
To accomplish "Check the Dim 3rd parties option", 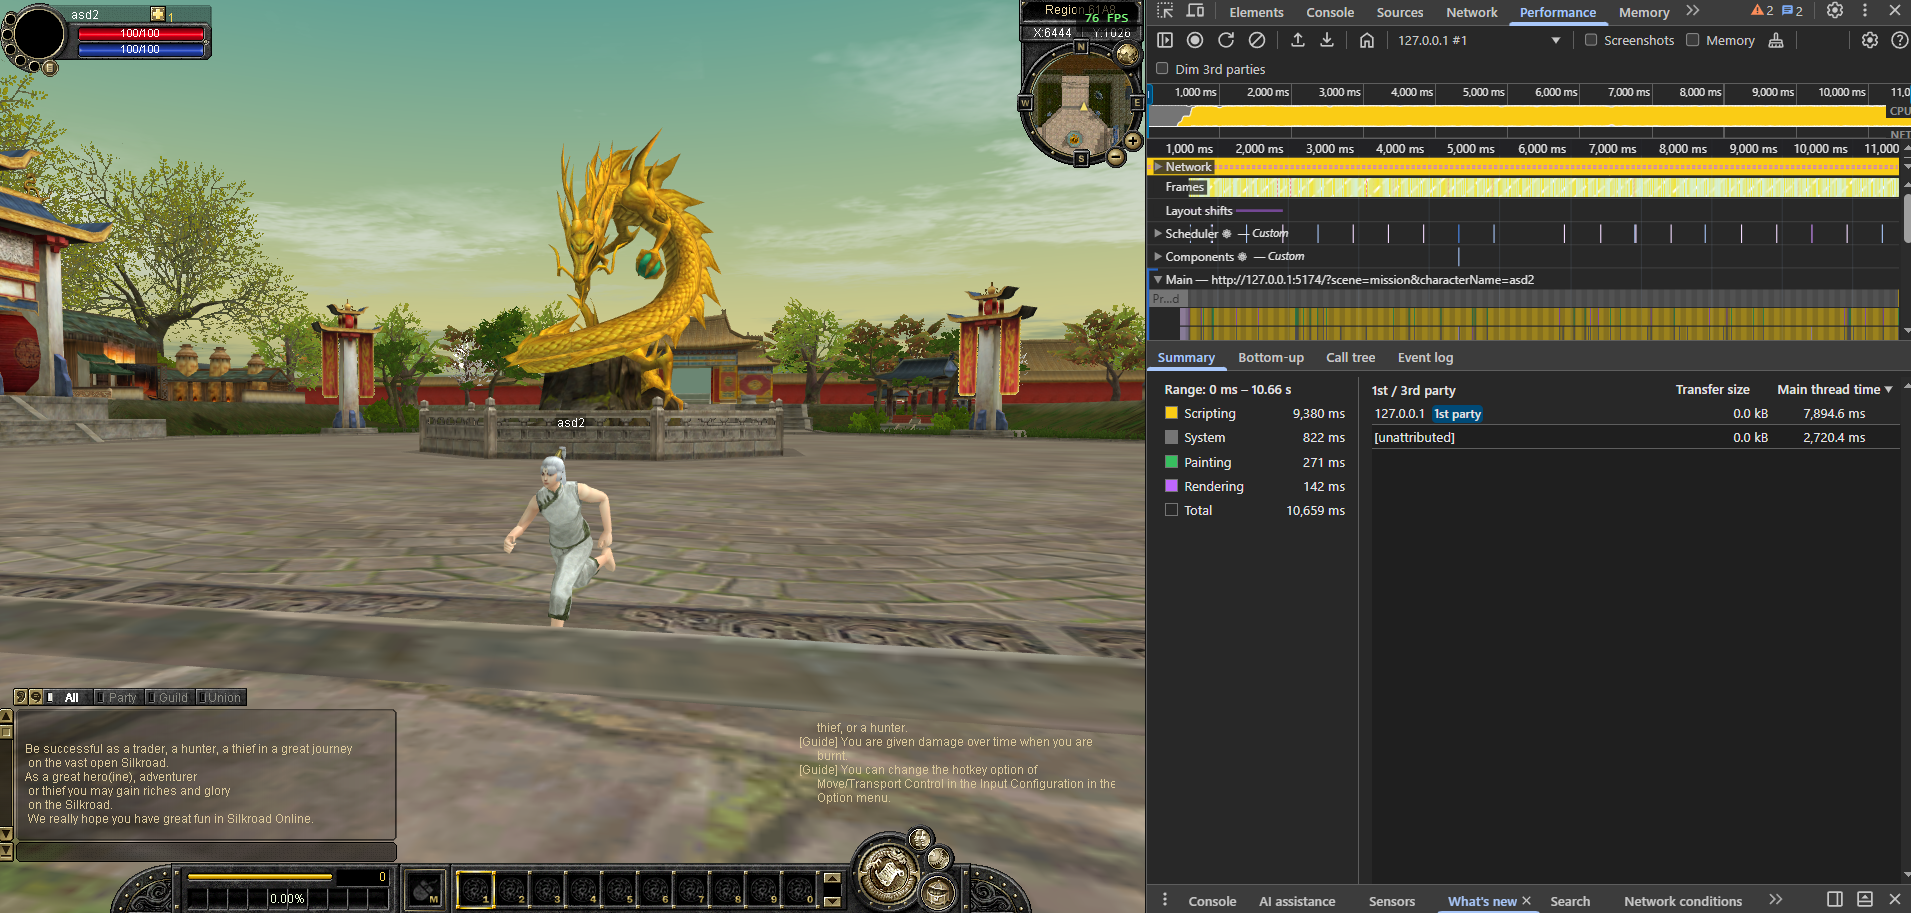I will (x=1162, y=69).
